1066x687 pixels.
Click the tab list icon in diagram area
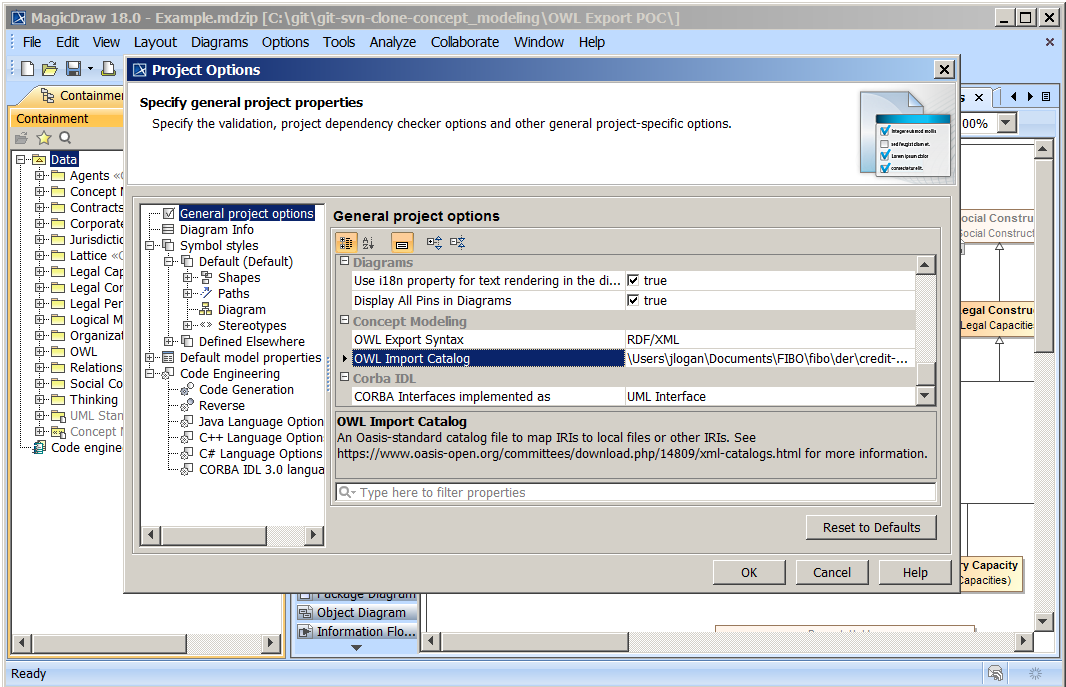pyautogui.click(x=1046, y=97)
